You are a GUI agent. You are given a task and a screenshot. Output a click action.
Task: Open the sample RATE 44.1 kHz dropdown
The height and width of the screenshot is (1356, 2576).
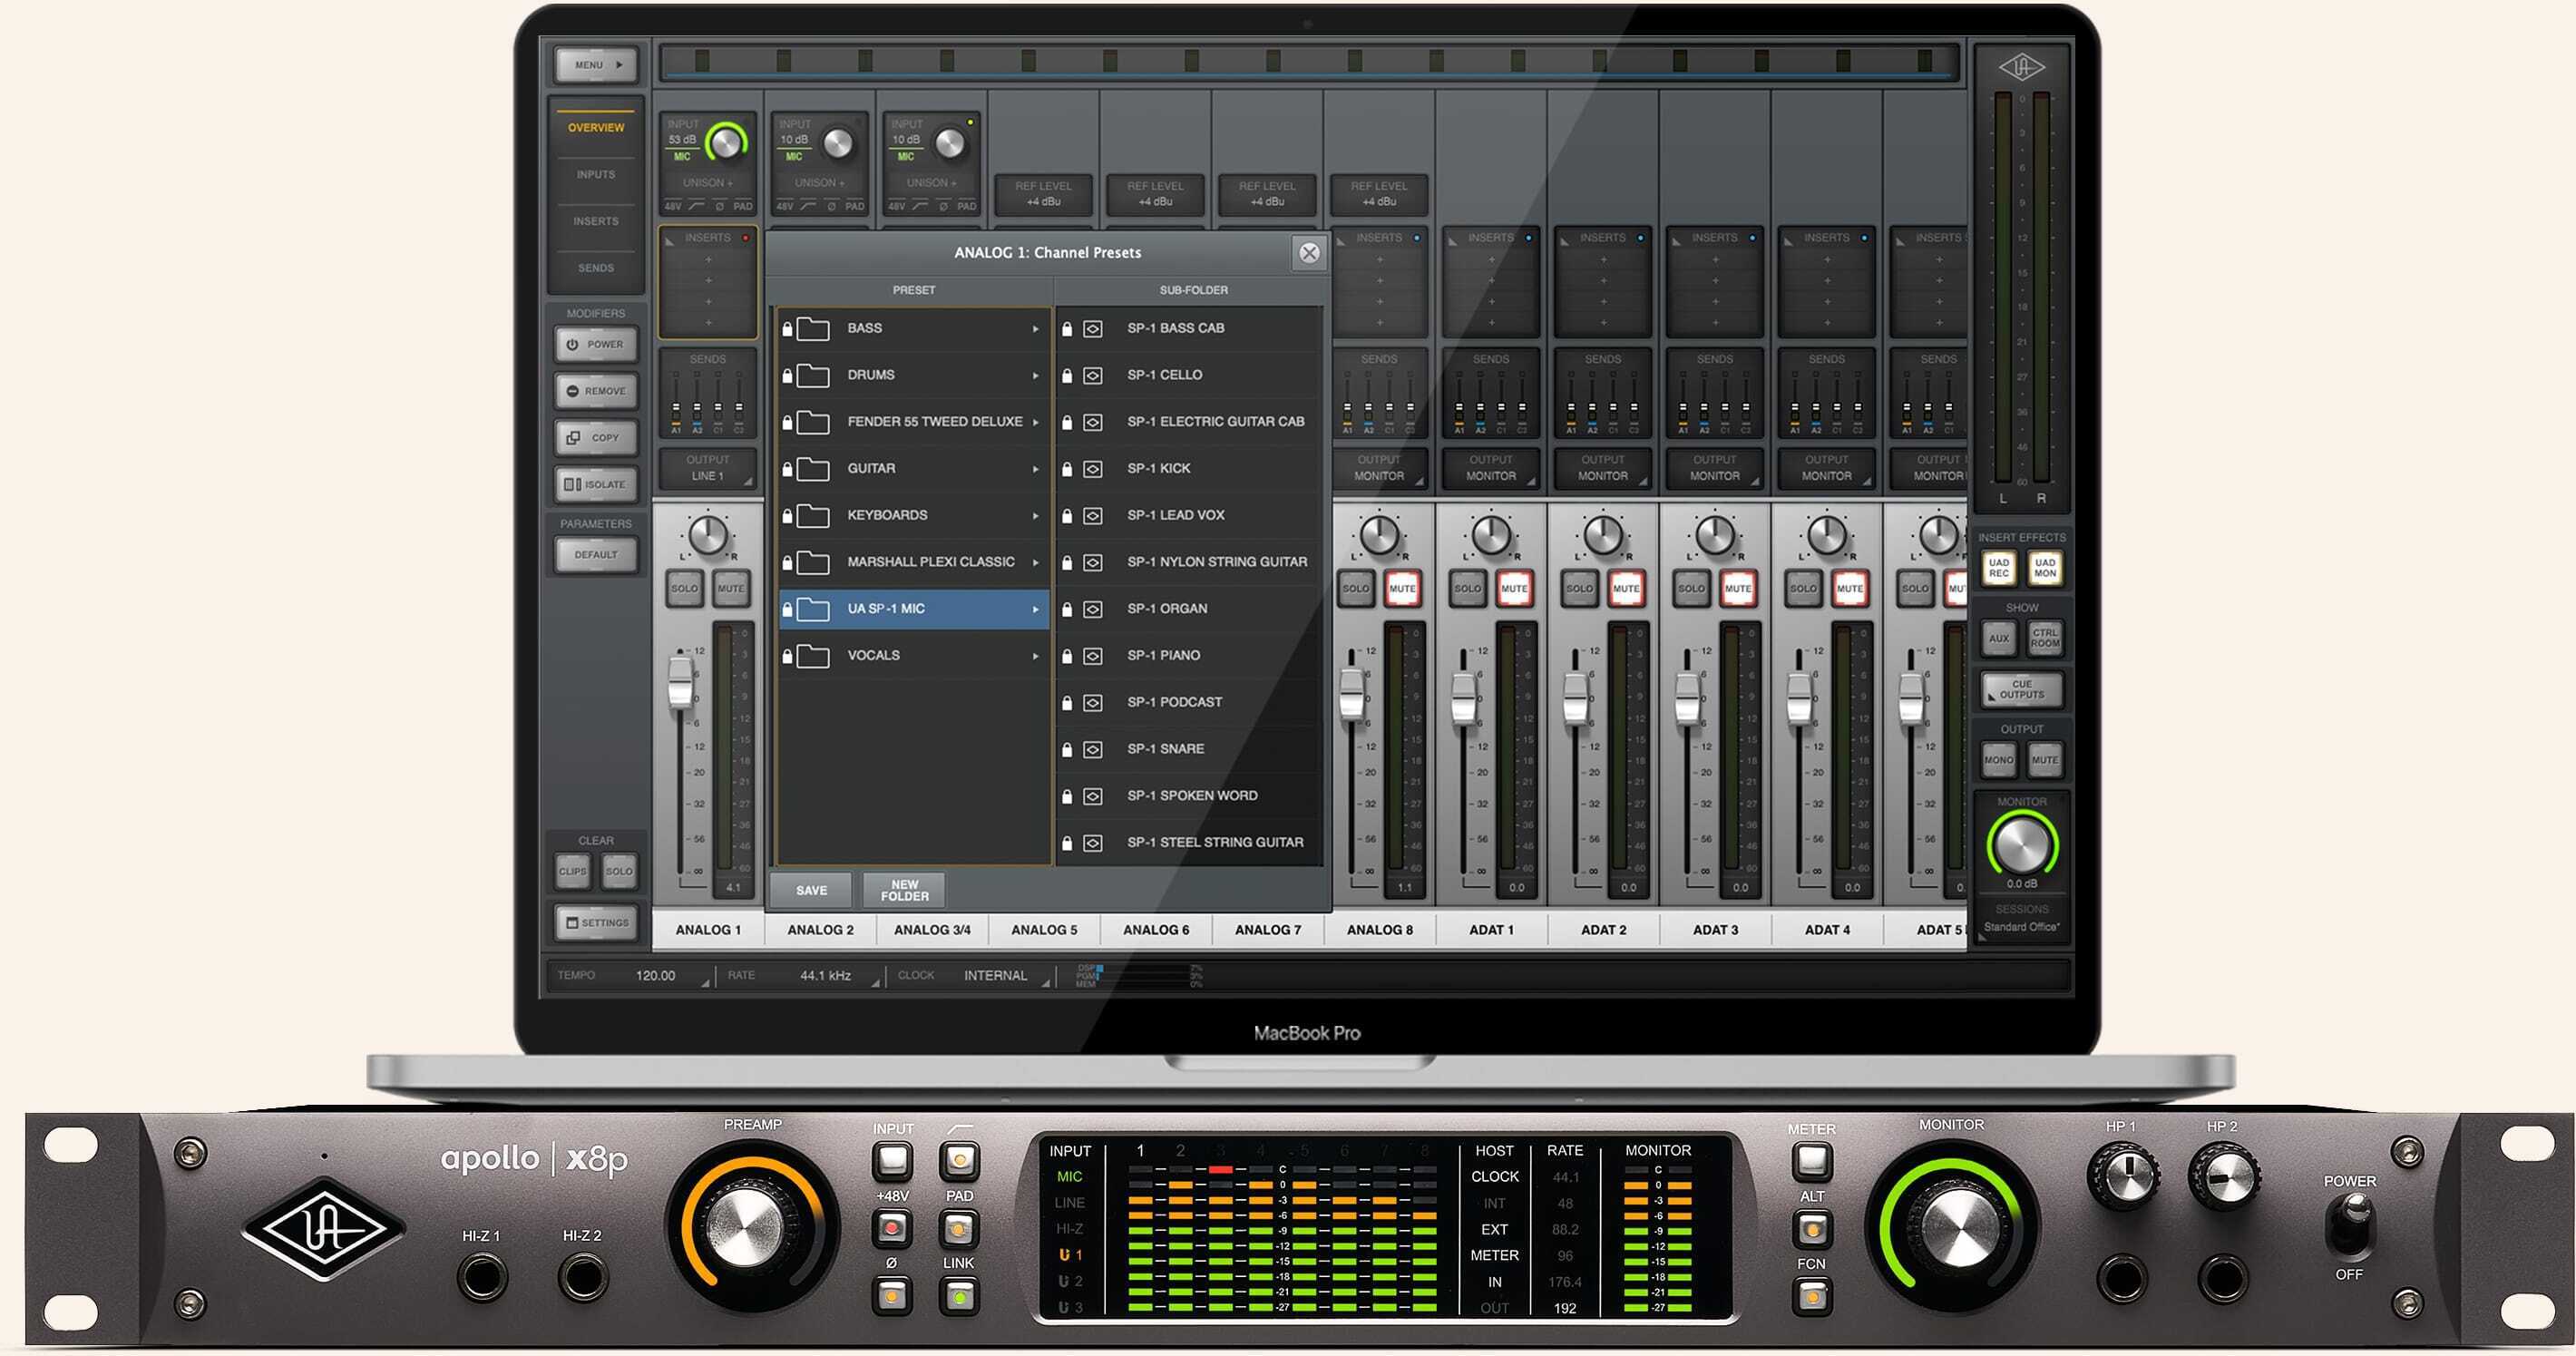[826, 976]
